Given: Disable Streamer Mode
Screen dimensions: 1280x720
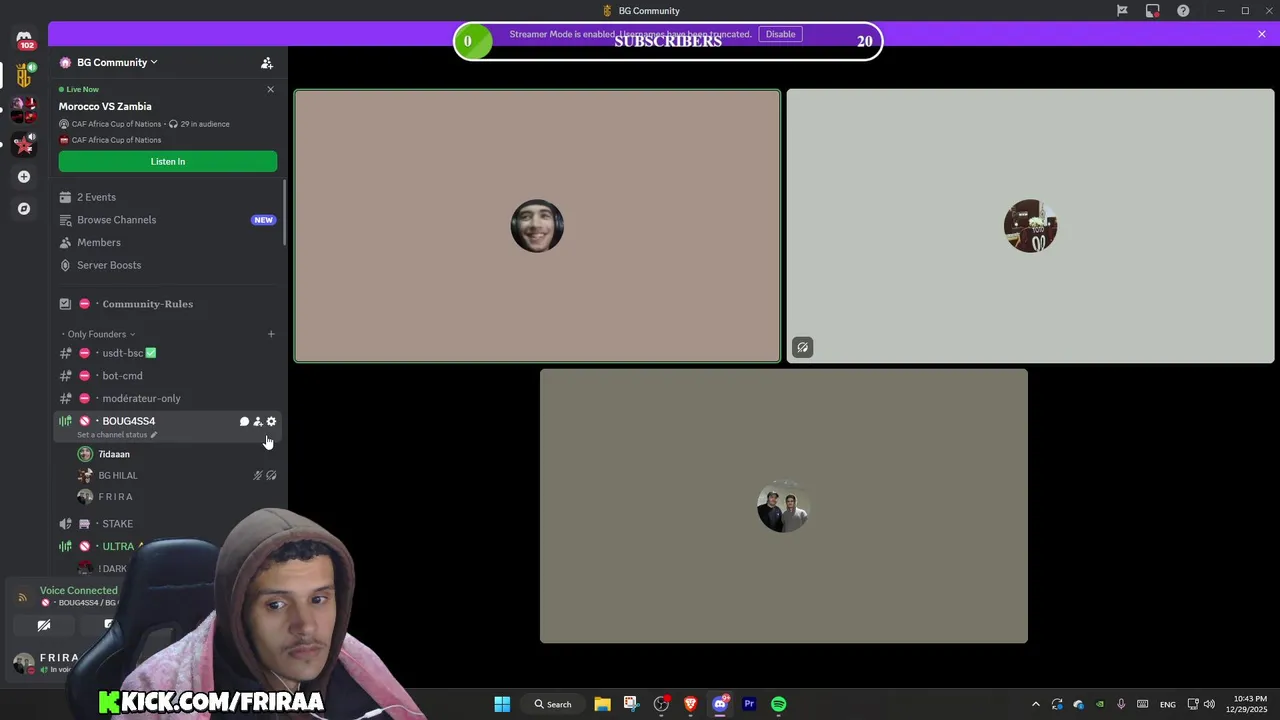Looking at the screenshot, I should pos(780,34).
